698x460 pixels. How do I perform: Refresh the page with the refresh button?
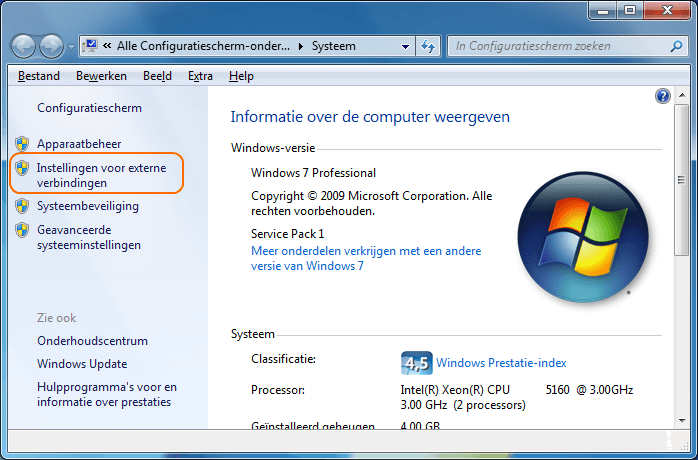point(428,46)
